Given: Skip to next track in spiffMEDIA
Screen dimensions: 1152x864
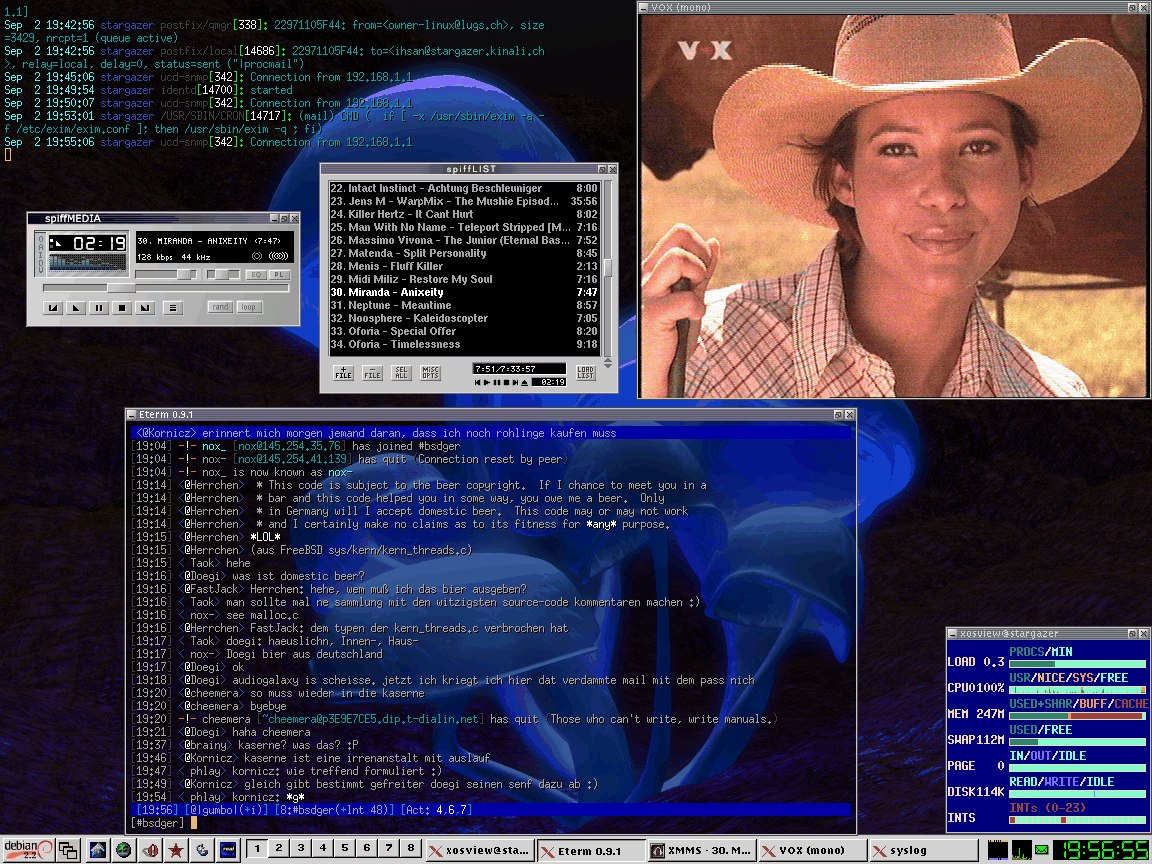Looking at the screenshot, I should tap(145, 308).
